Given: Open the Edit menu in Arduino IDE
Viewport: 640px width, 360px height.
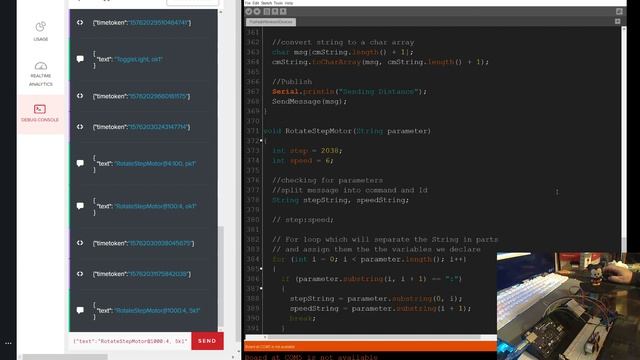Looking at the screenshot, I should click(x=256, y=3).
